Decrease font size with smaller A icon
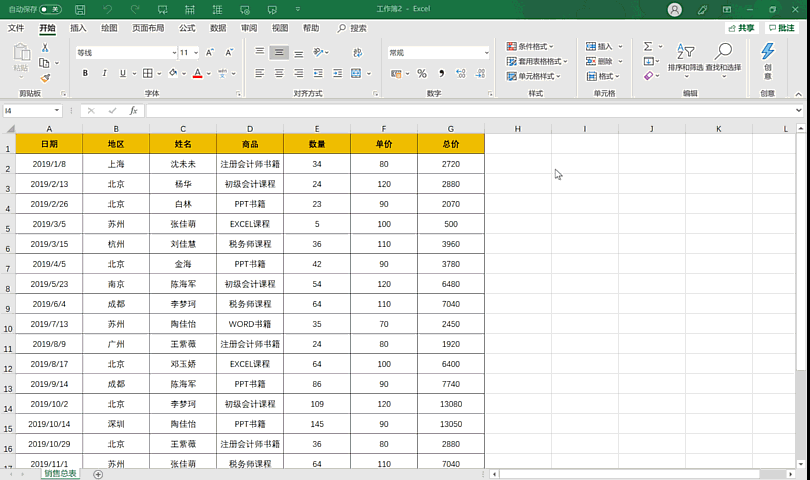810x480 pixels. pyautogui.click(x=229, y=53)
